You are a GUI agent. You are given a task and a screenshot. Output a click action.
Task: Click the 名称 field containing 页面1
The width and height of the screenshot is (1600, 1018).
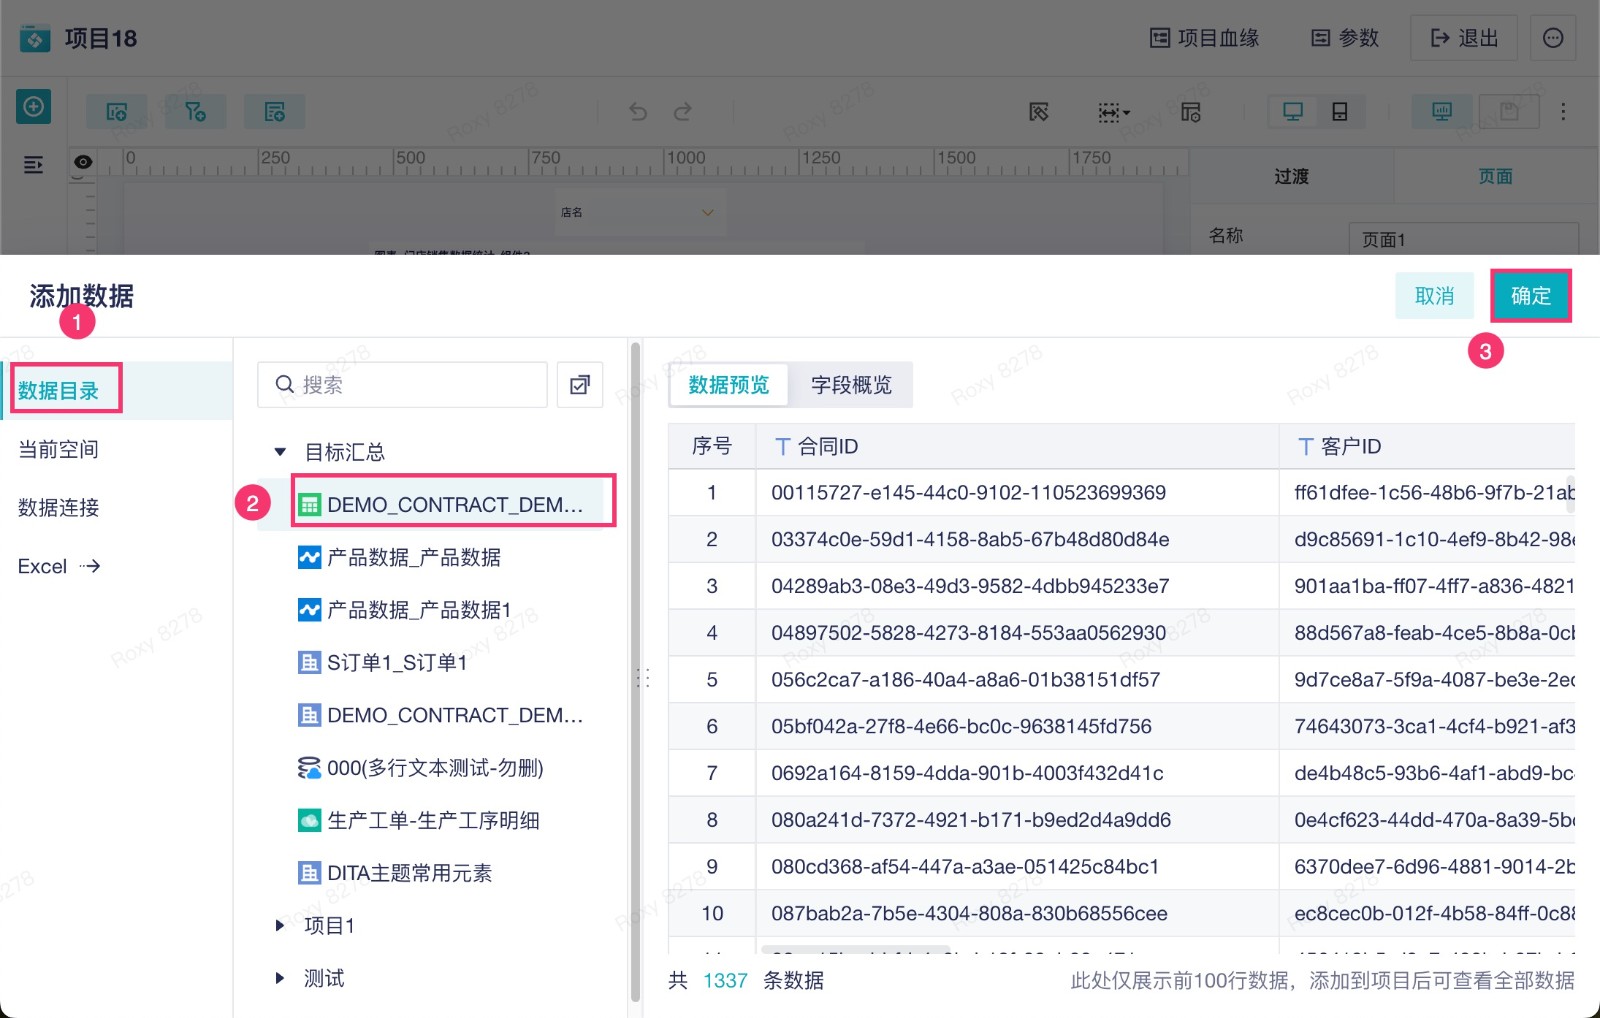coord(1464,239)
